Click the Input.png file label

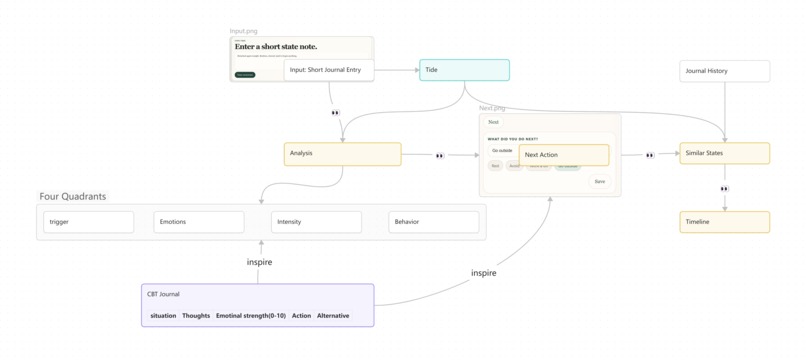coord(244,31)
